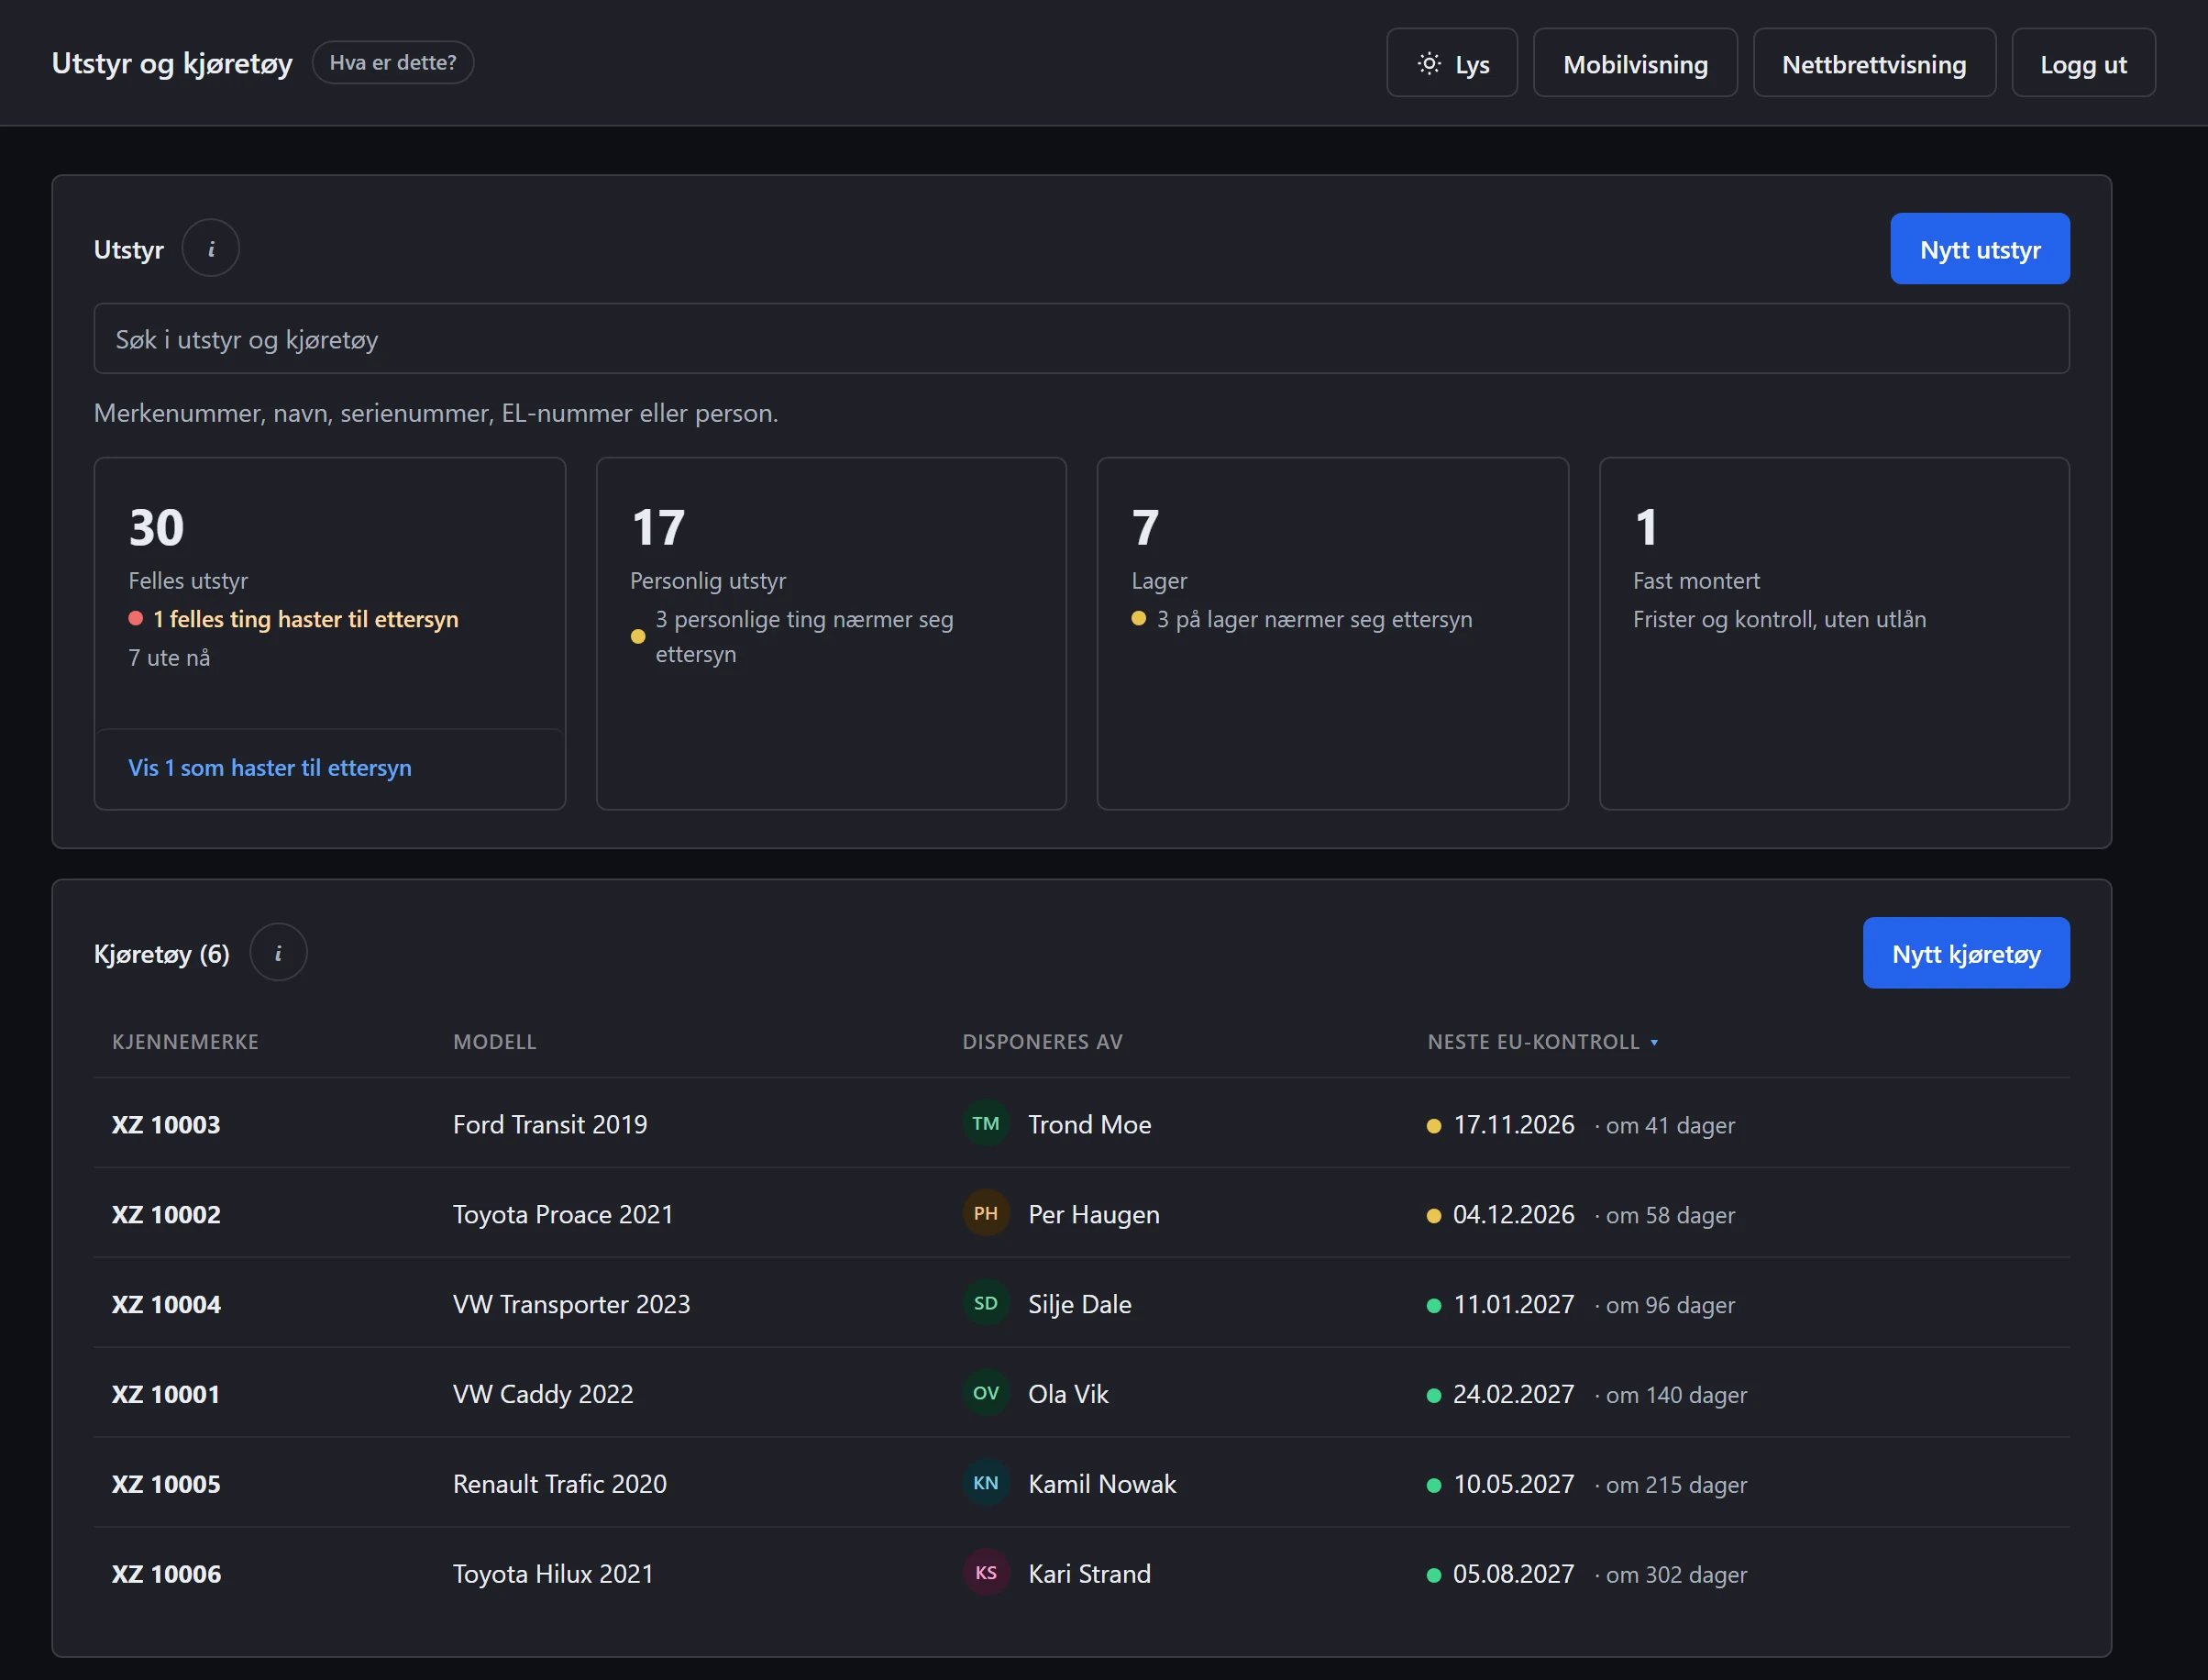Open the 'Hva er dette?' help pill
Viewport: 2208px width, 1680px height.
pos(393,63)
